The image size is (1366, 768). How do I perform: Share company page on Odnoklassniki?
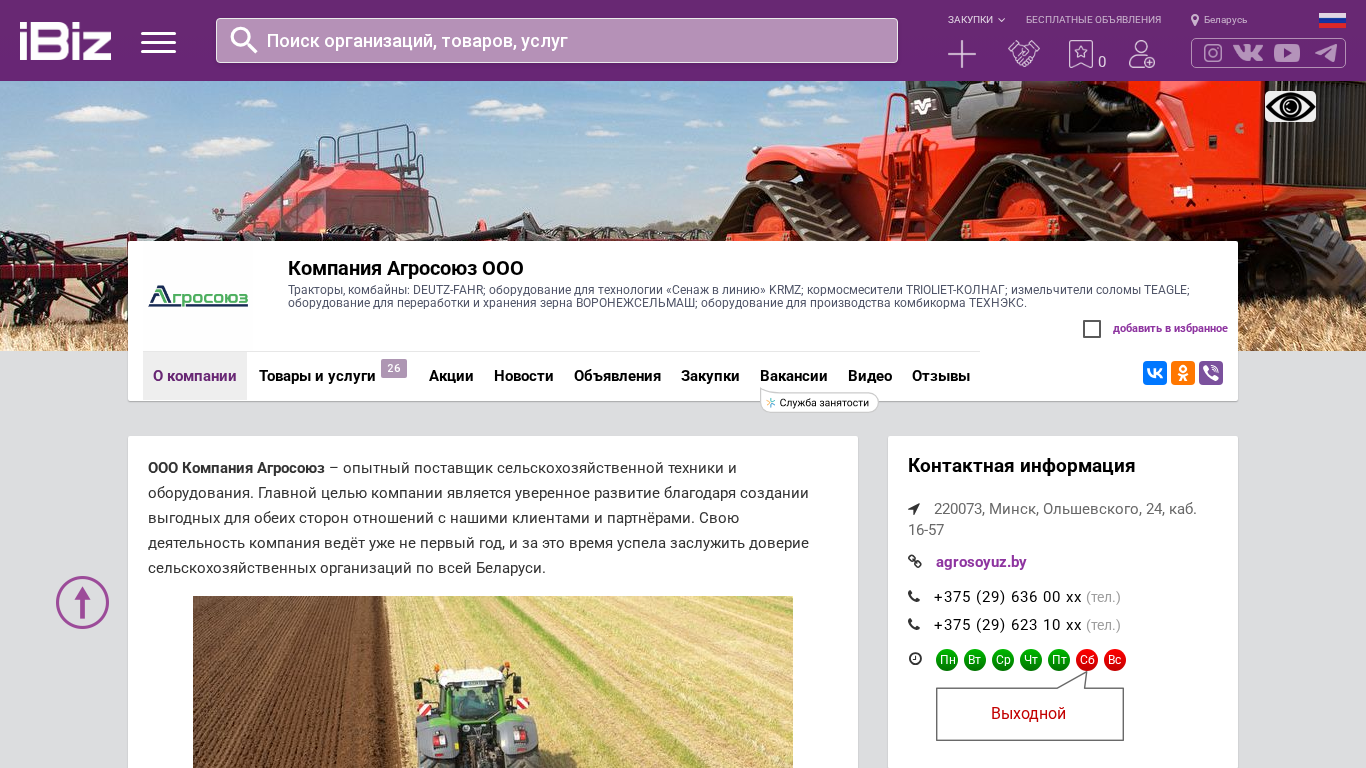click(x=1183, y=373)
